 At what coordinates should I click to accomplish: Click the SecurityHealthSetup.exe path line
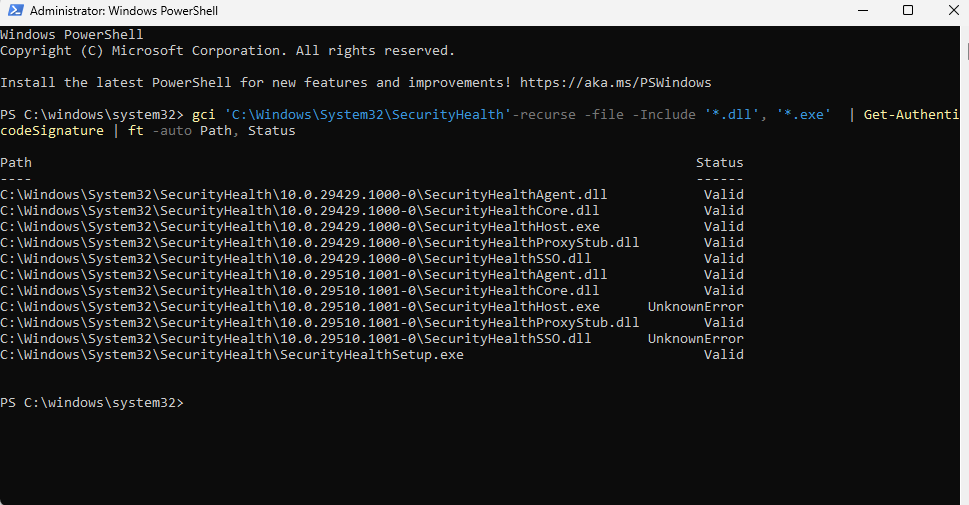tap(232, 355)
